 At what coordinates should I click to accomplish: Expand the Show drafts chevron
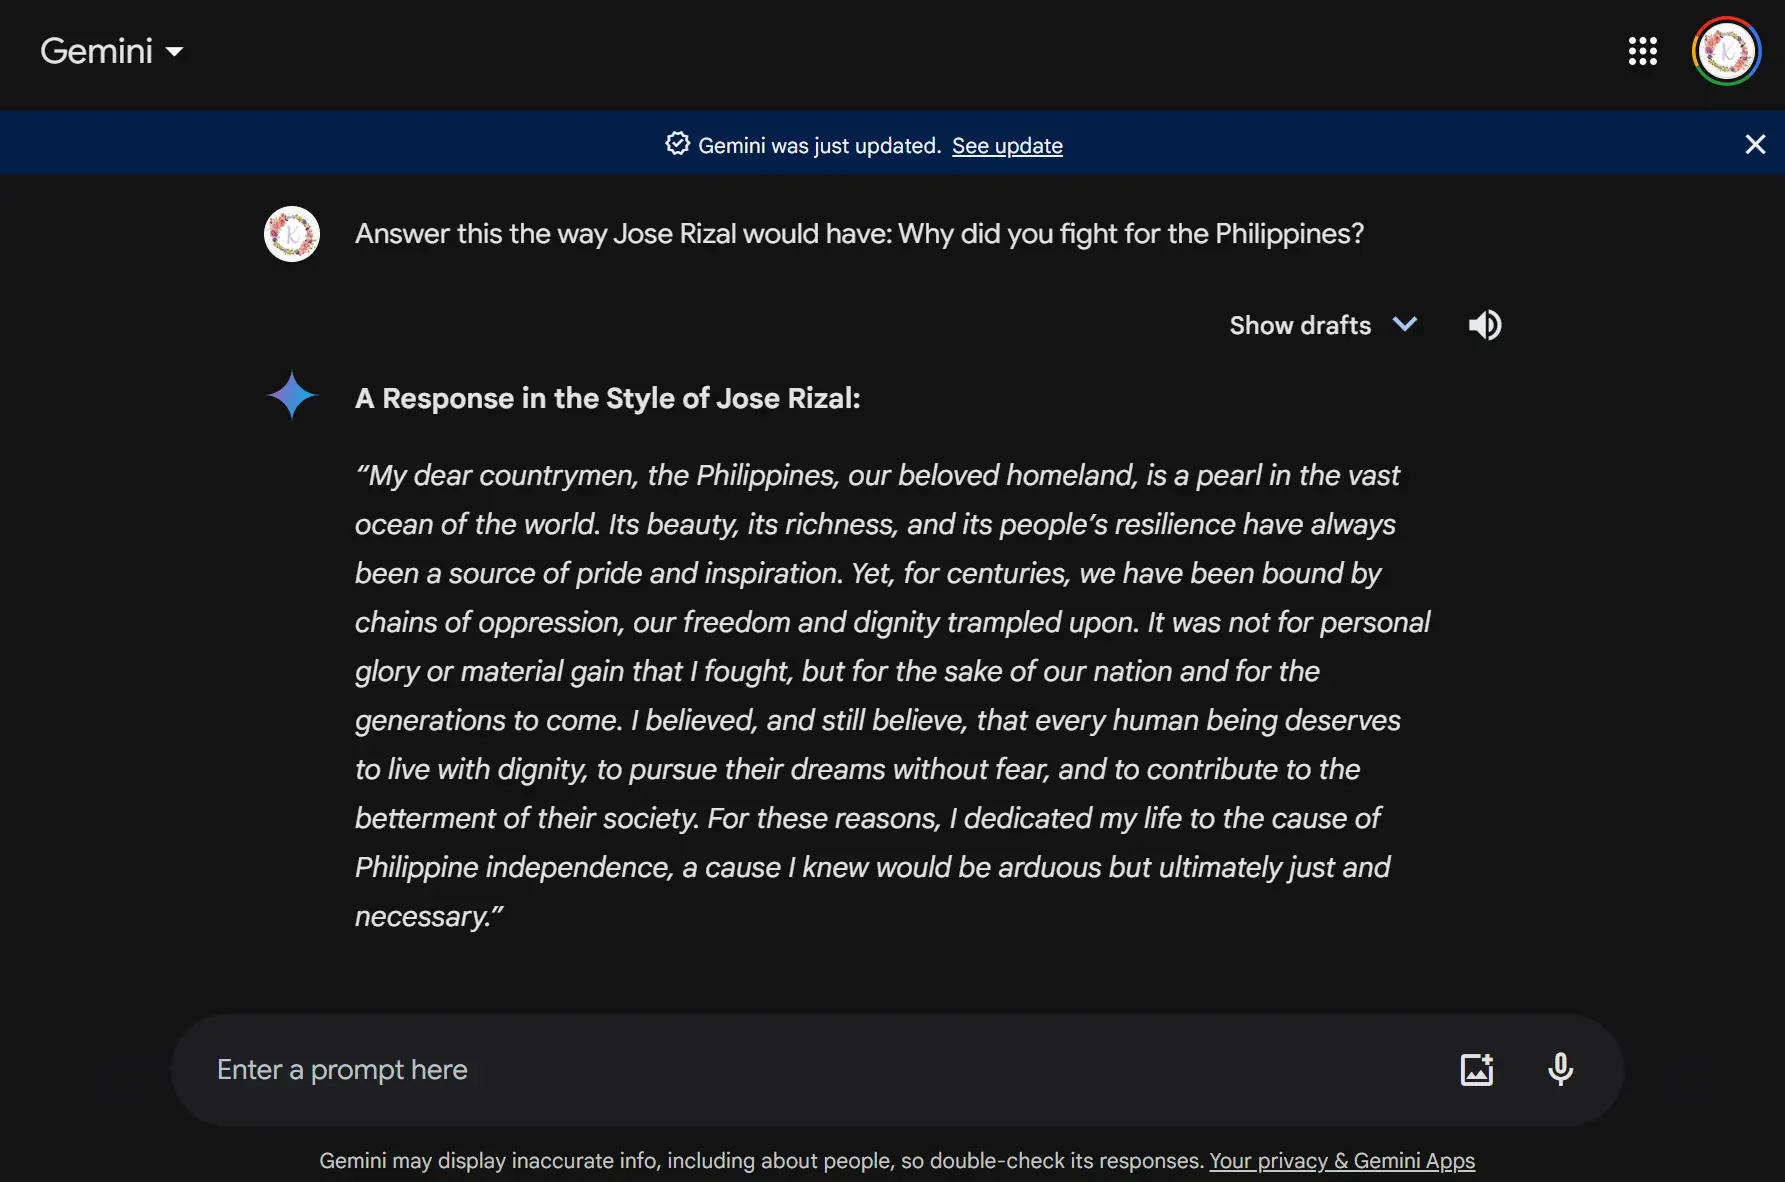pyautogui.click(x=1405, y=324)
